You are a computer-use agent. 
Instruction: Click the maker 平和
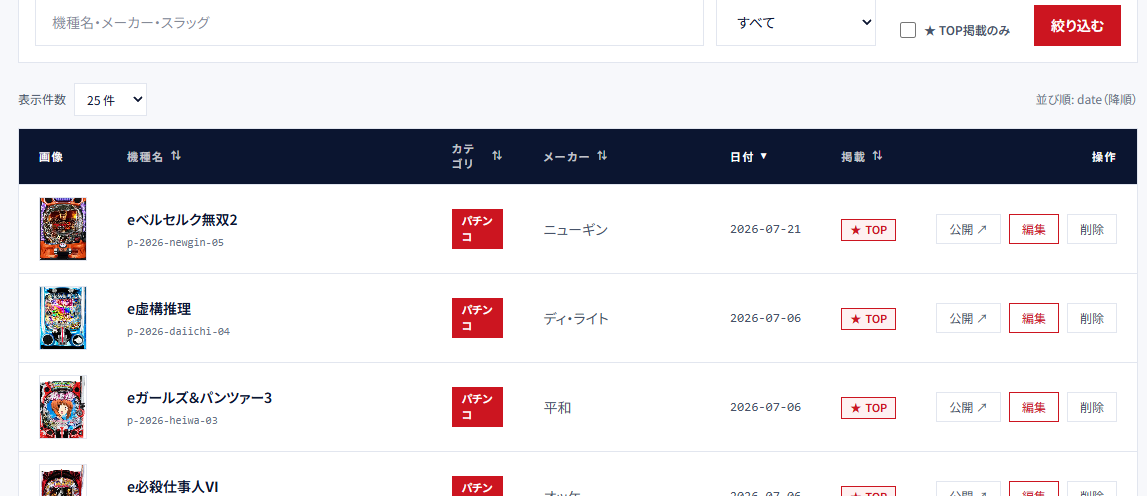pyautogui.click(x=557, y=408)
